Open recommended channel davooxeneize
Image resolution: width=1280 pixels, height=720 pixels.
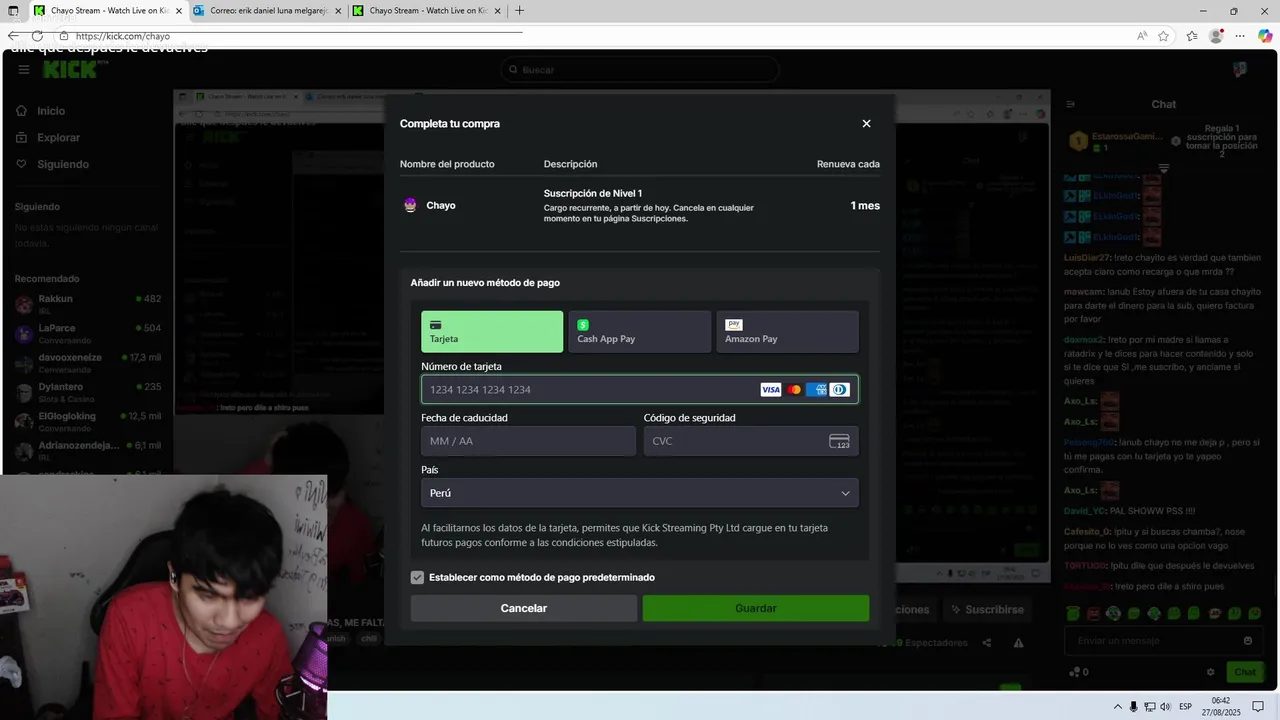(88, 363)
